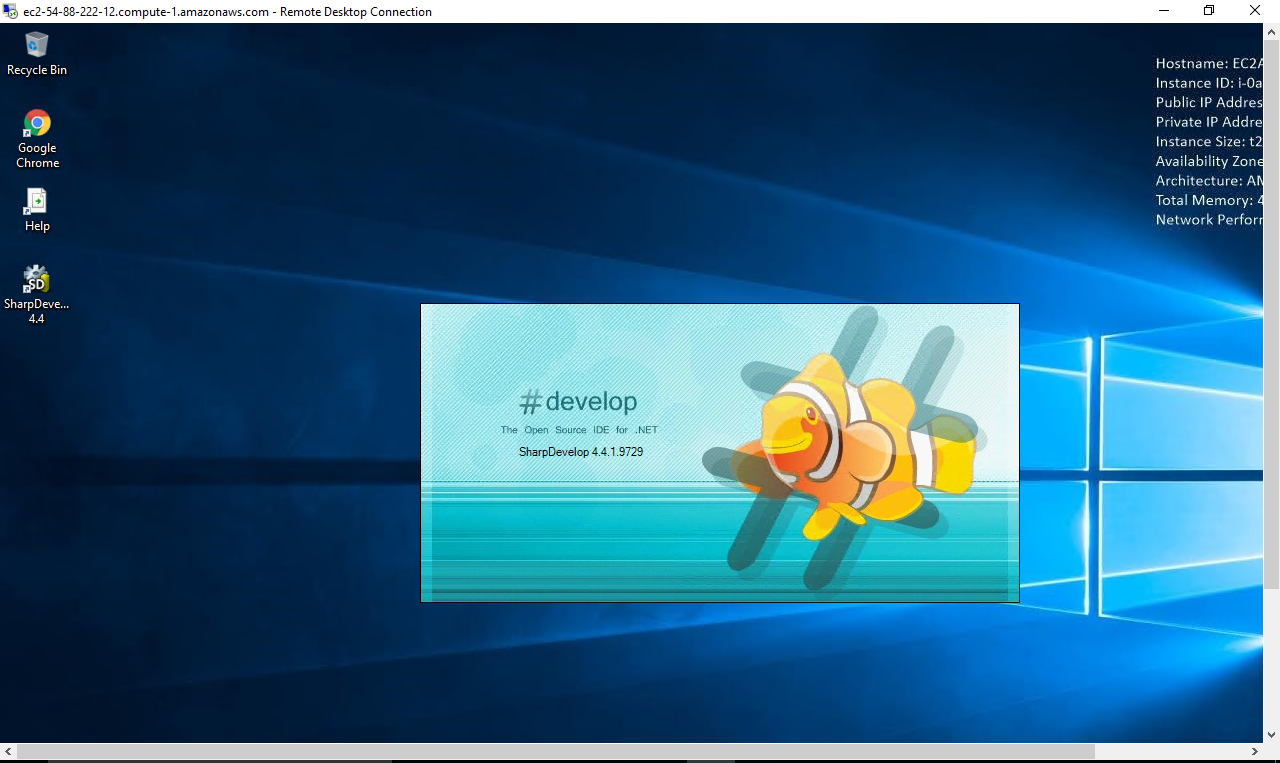Viewport: 1280px width, 763px height.
Task: Click the horizontal scrollbar thumb
Action: point(555,751)
